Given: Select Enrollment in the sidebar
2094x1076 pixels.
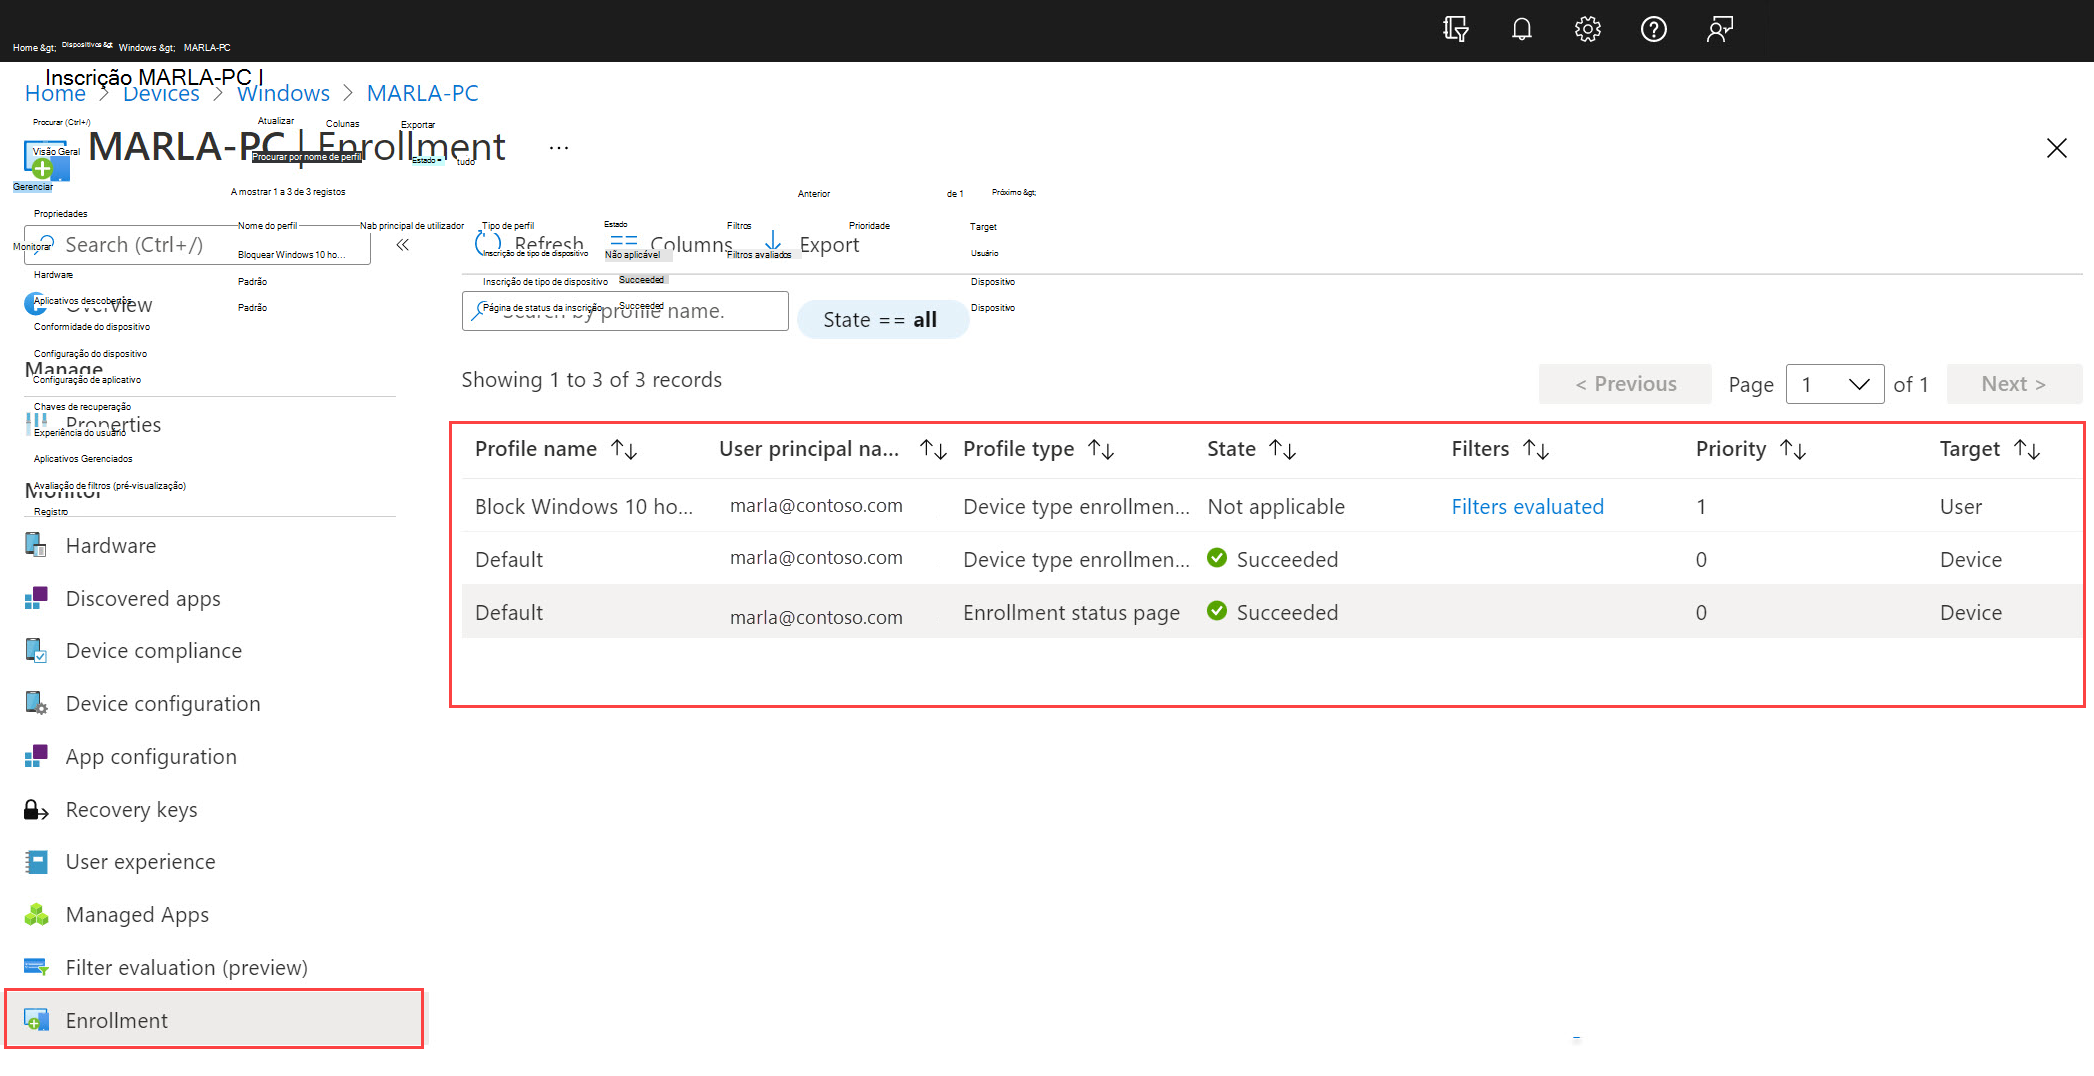Looking at the screenshot, I should click(x=116, y=1020).
